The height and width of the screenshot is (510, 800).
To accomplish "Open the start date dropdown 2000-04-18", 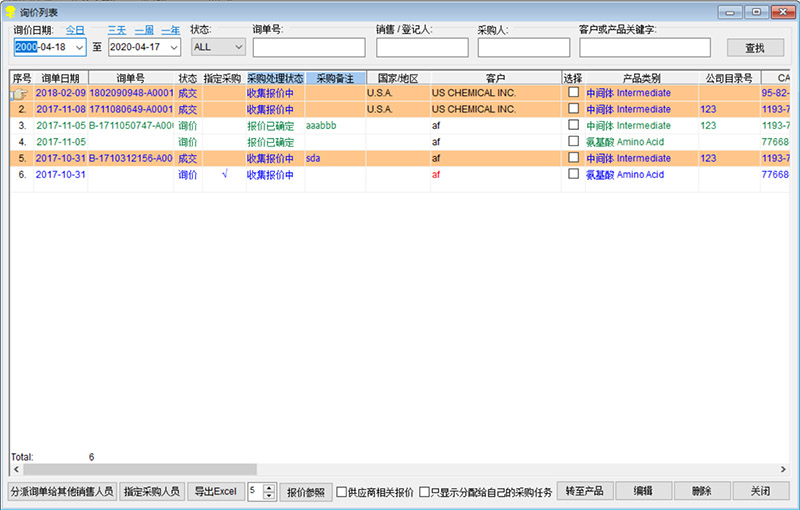I will [x=79, y=47].
